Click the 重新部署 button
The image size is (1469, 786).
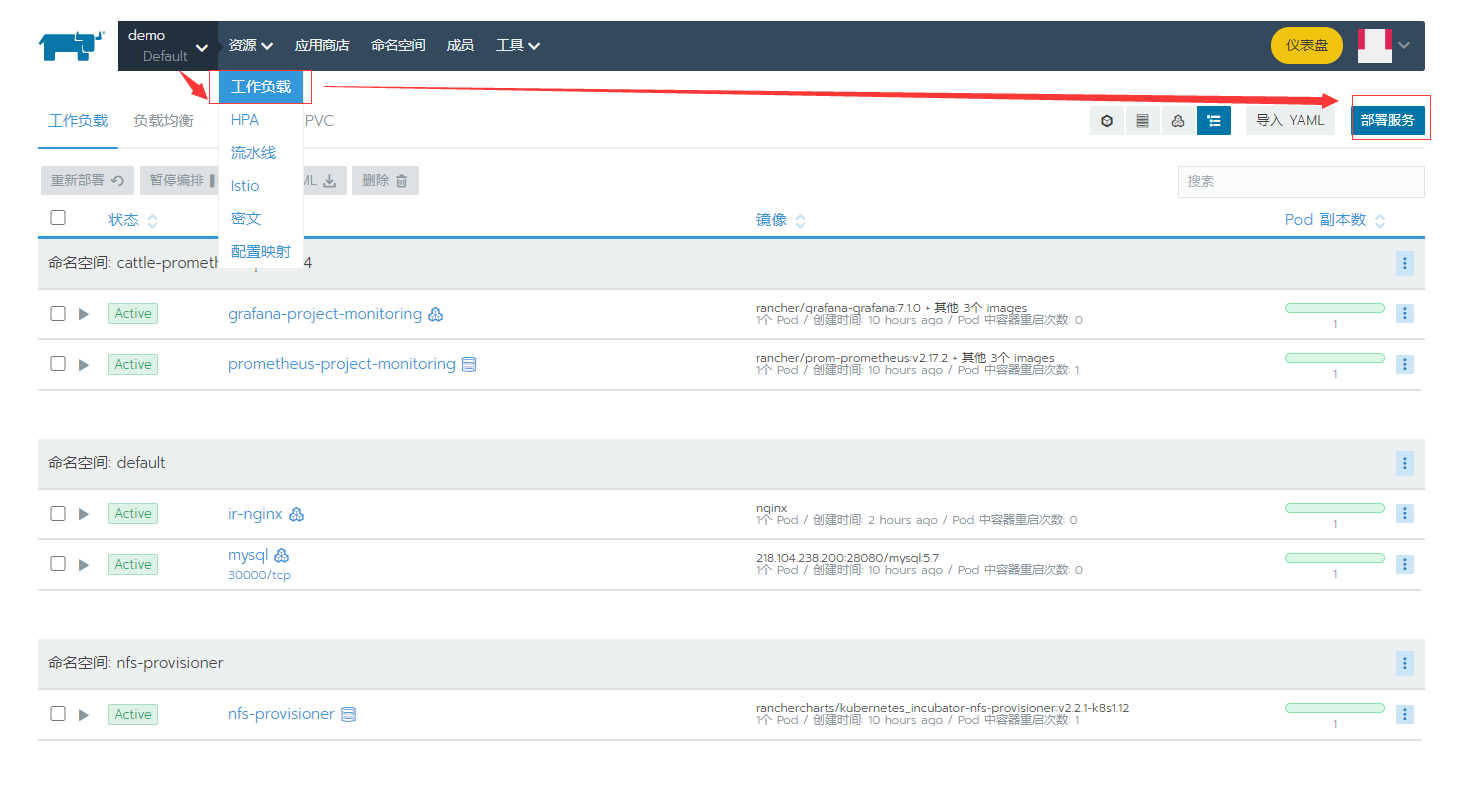pos(87,181)
